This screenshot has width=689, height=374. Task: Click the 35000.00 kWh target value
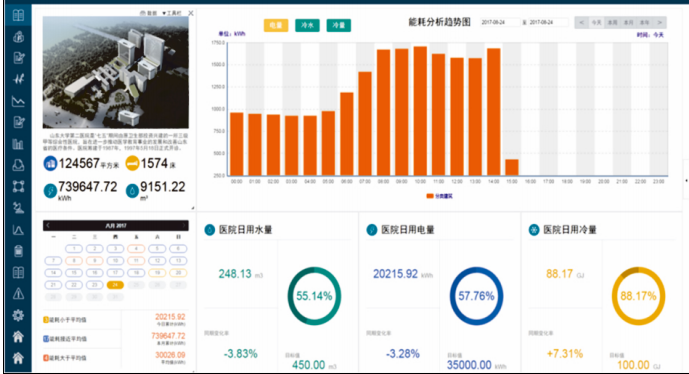(476, 365)
